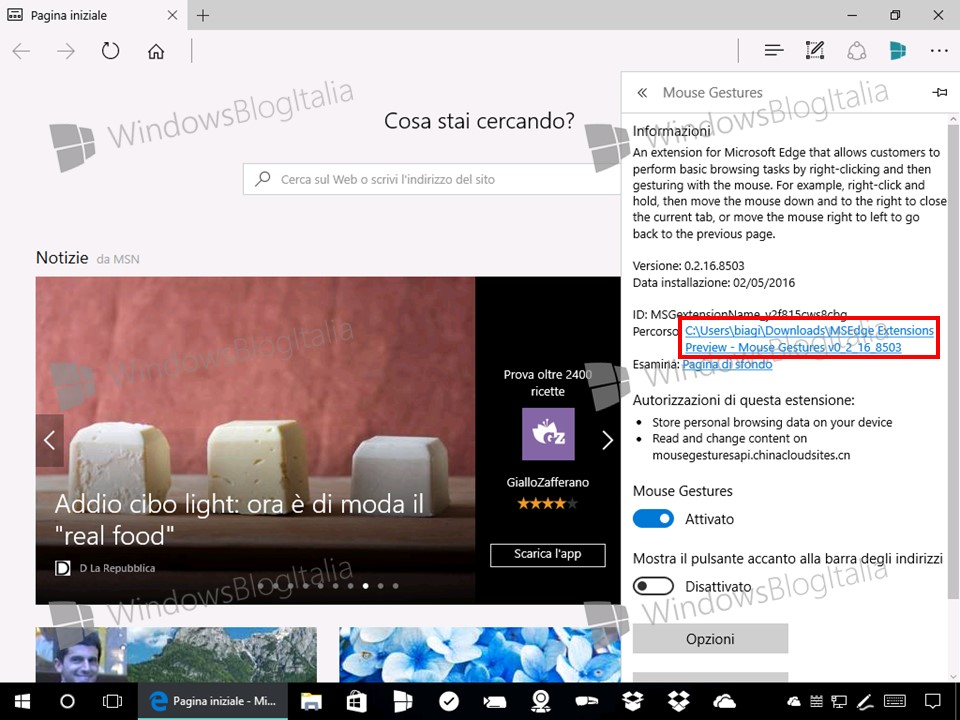960x720 pixels.
Task: Open the Action Center notification icon
Action: tap(933, 702)
